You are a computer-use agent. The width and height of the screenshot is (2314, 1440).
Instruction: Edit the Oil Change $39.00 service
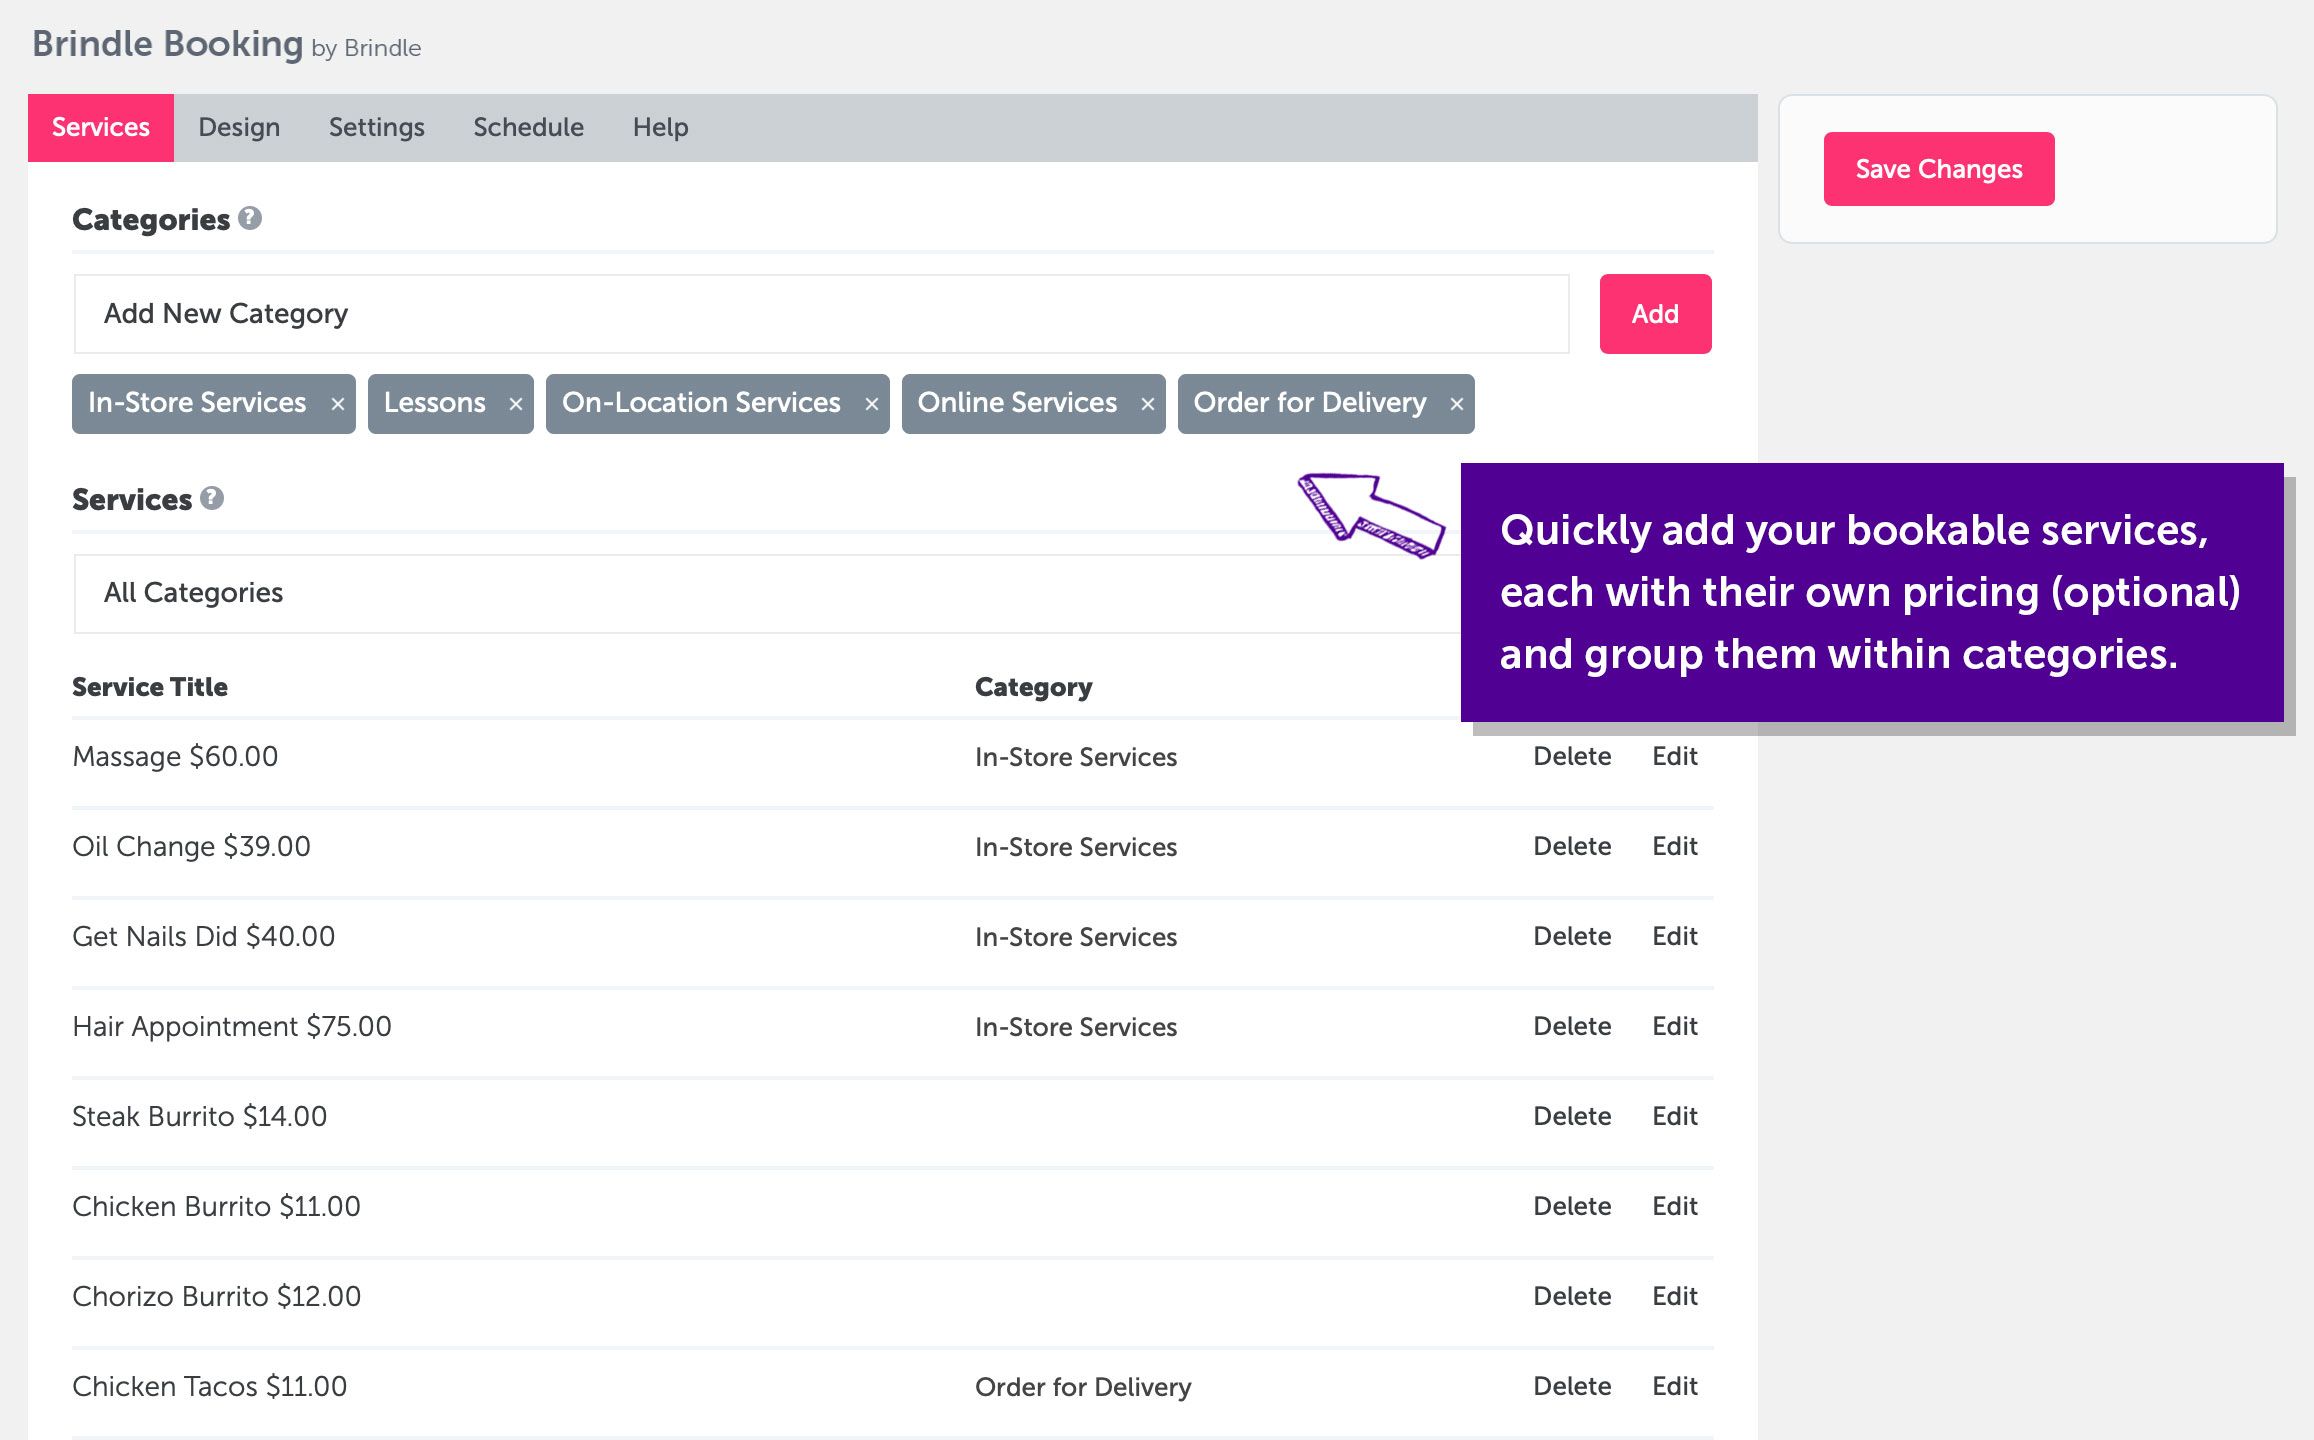tap(1675, 847)
